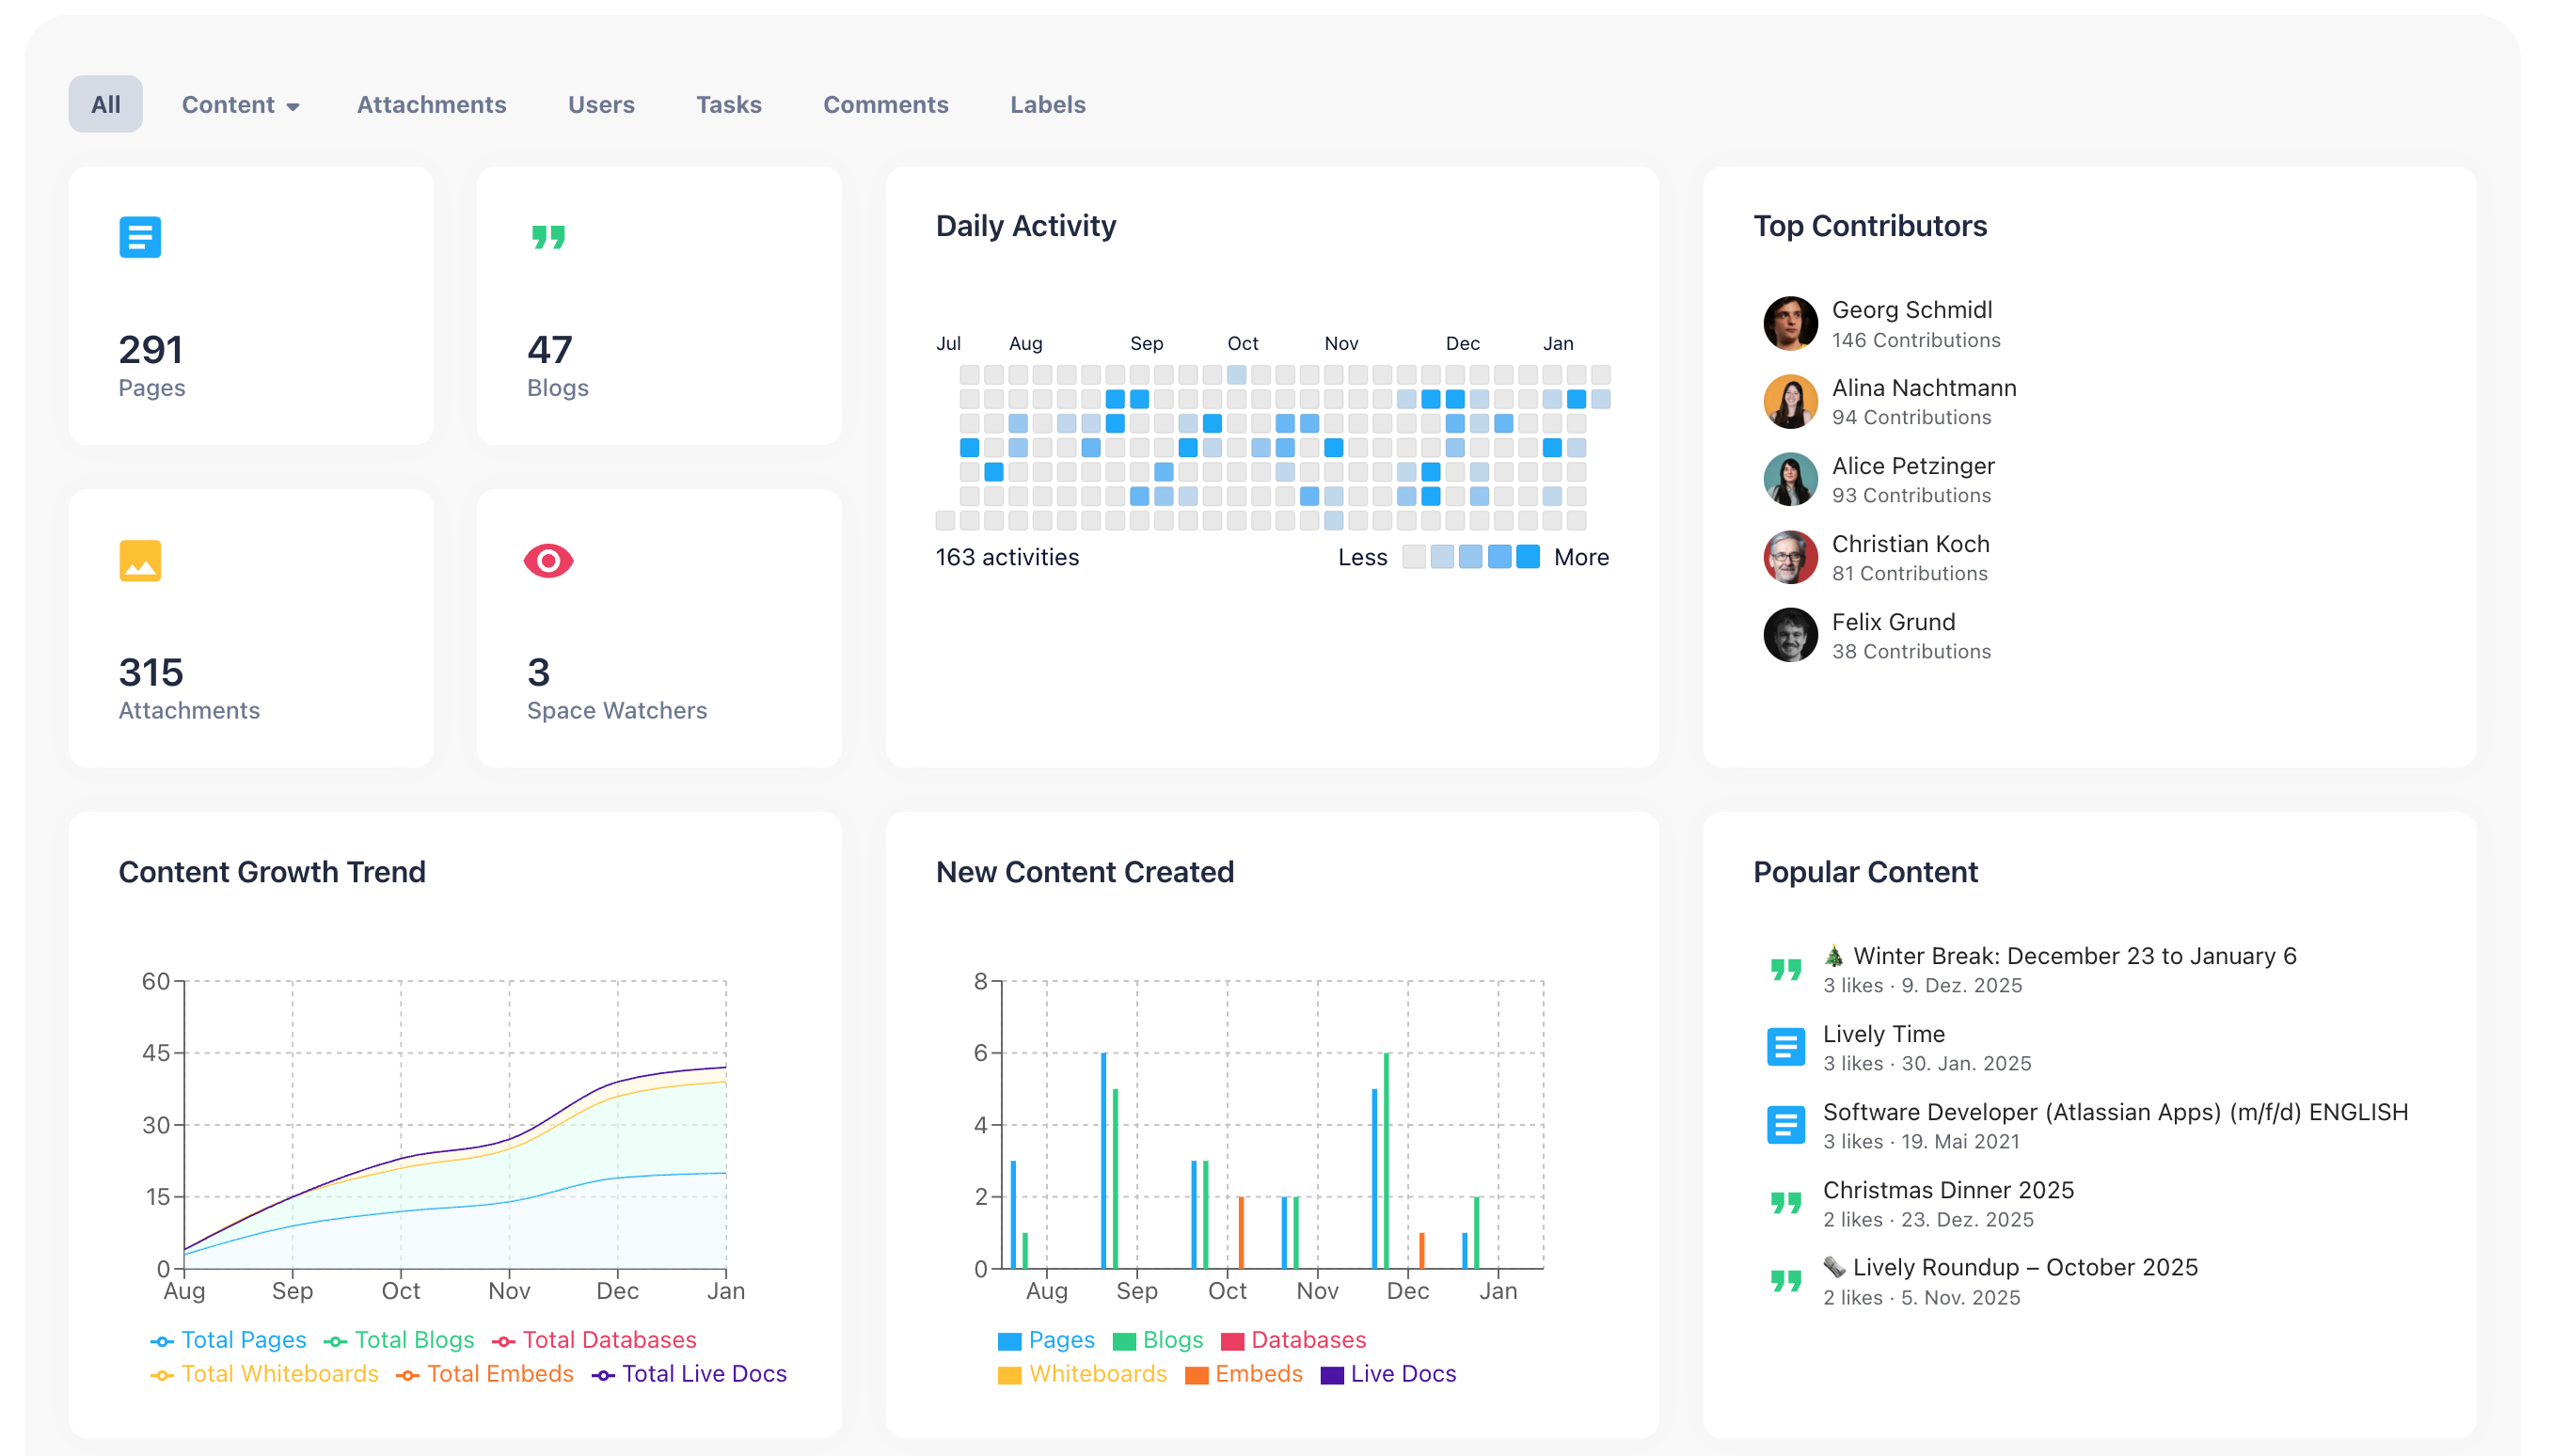Click the page icon beside Lively Time
This screenshot has height=1456, width=2553.
1785,1047
